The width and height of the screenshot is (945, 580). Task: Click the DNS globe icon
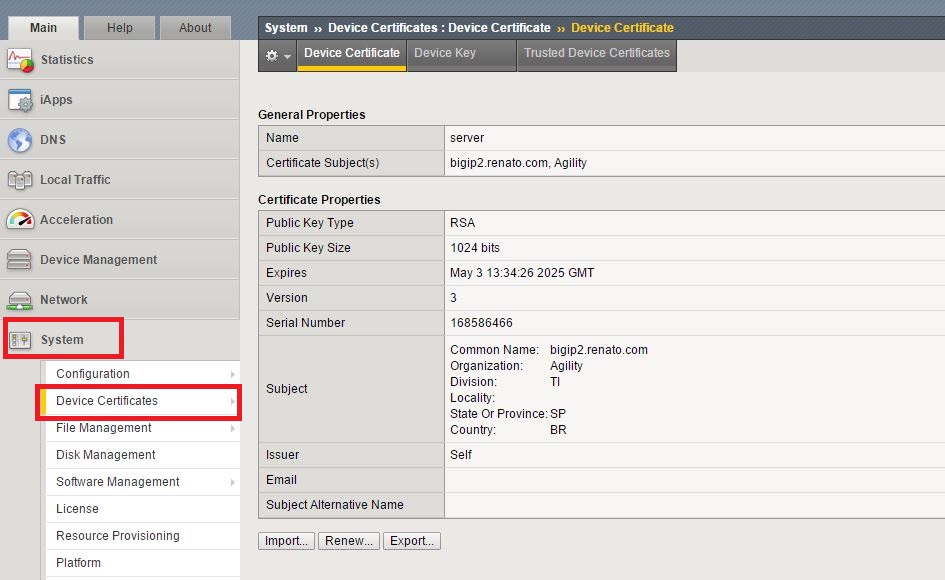tap(20, 140)
